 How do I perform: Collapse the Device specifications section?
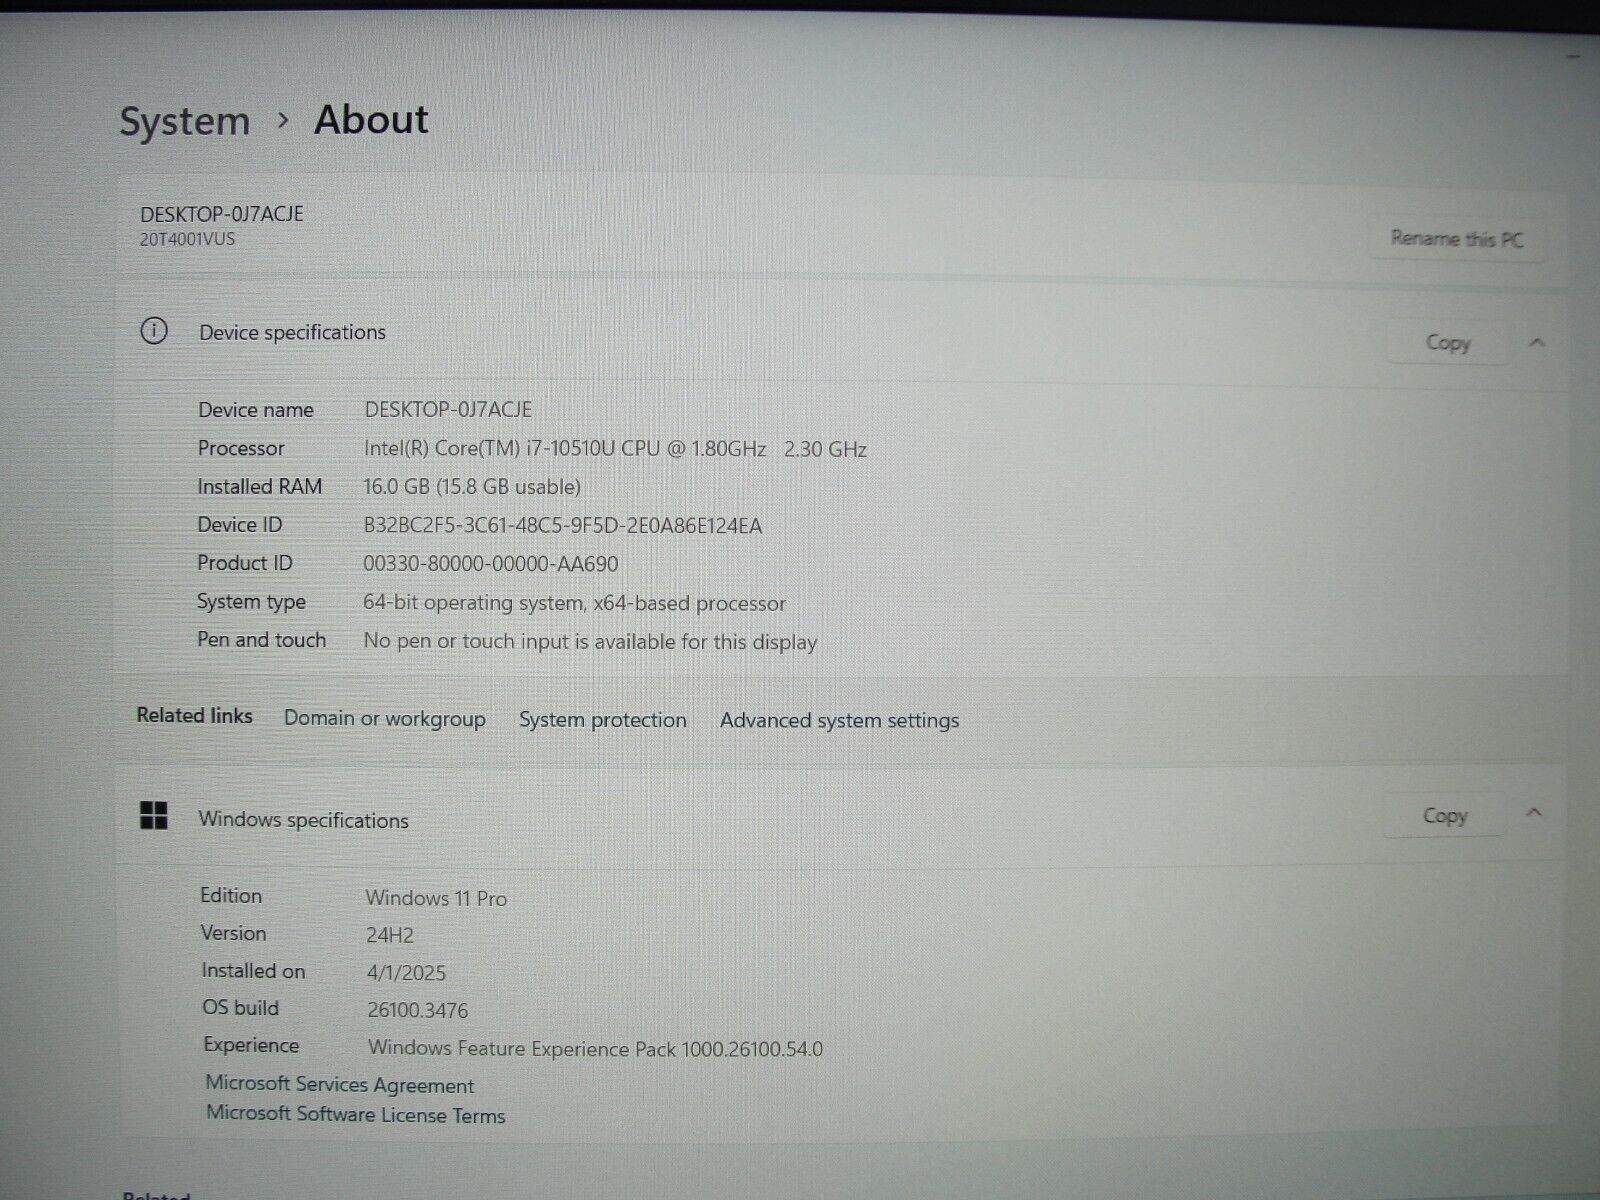[1537, 342]
